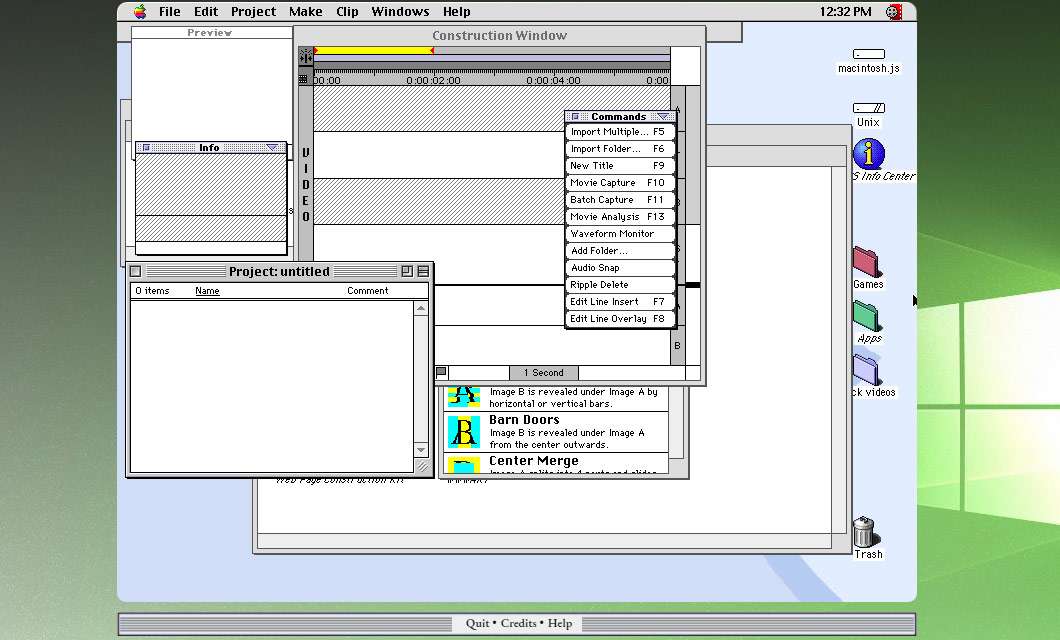Click the Movie Capture command button

coord(619,183)
